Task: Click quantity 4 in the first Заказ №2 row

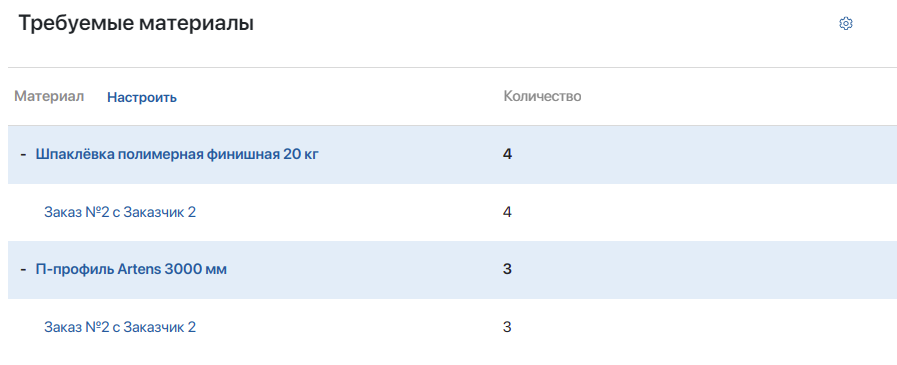Action: point(507,212)
